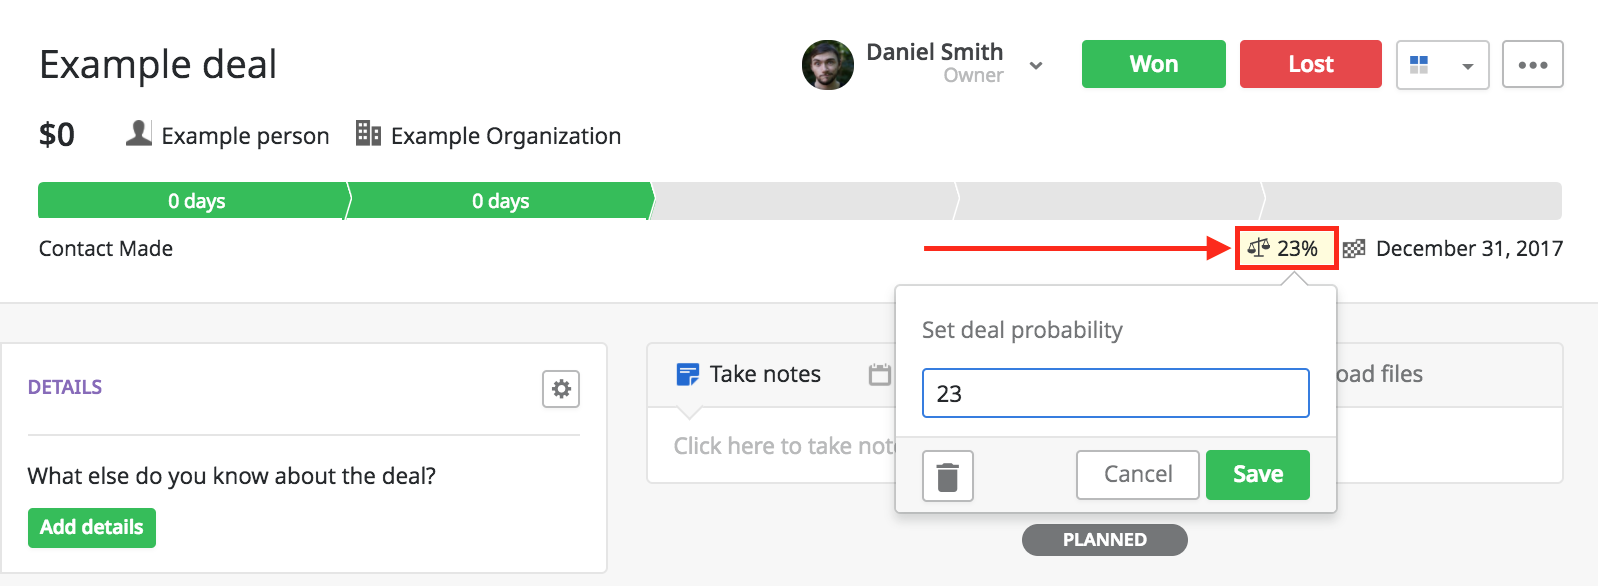The height and width of the screenshot is (586, 1598).
Task: Mark the deal as Won
Action: coord(1153,64)
